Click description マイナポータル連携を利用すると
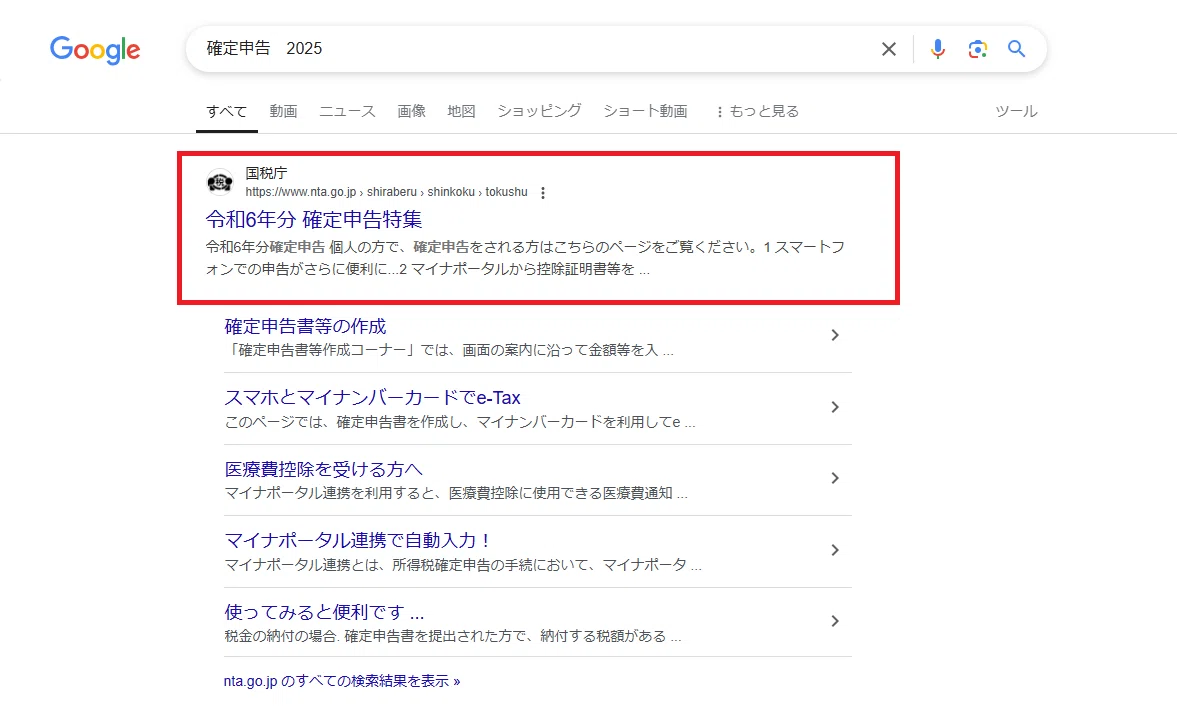Viewport: 1177px width, 719px height. click(456, 493)
